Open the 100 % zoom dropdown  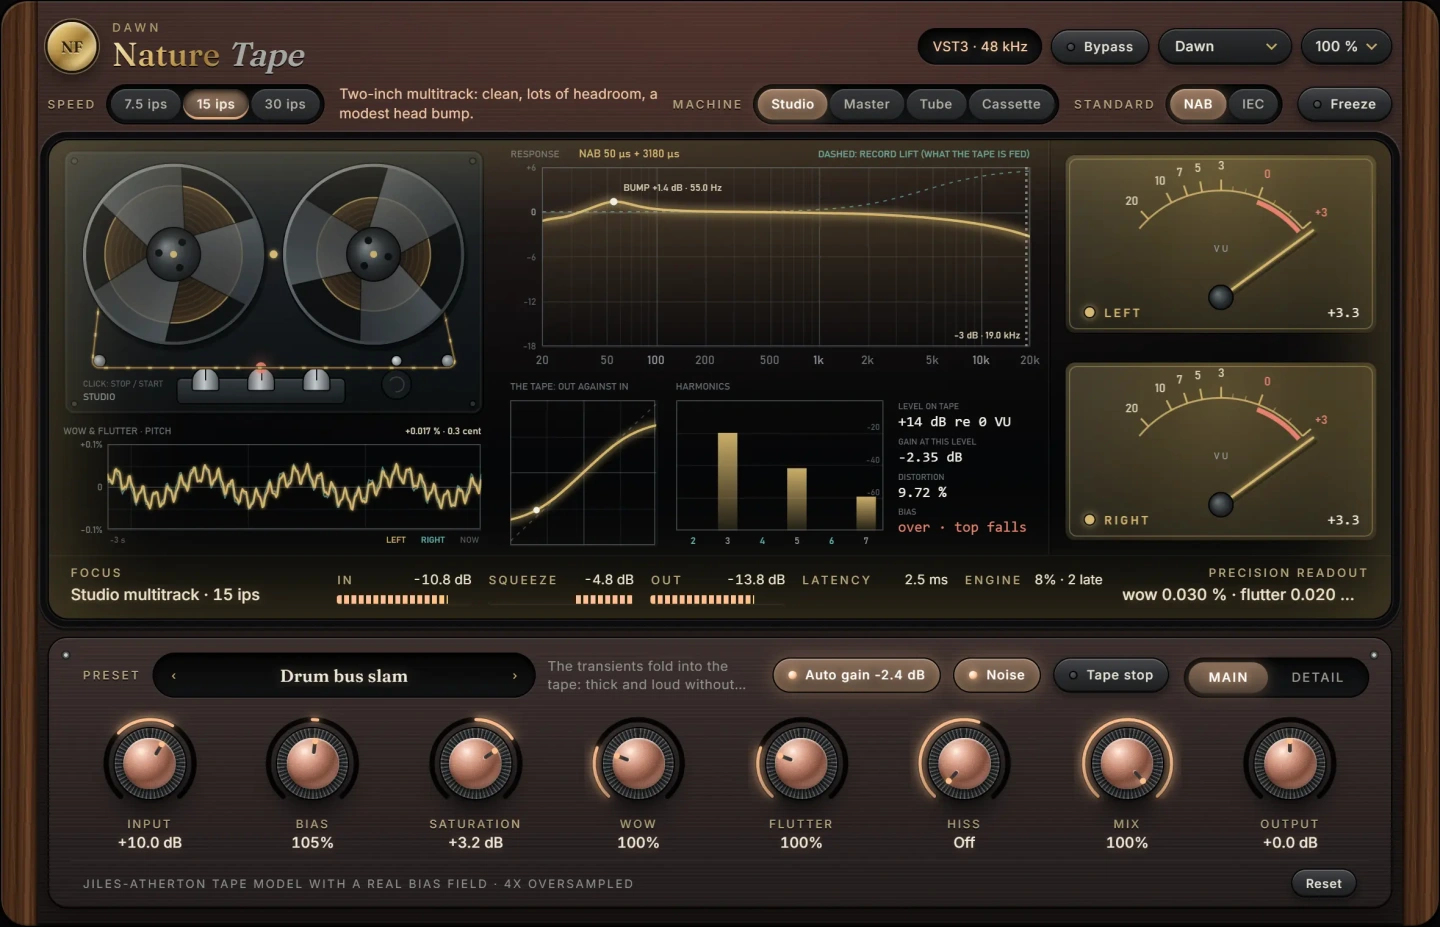(1346, 47)
